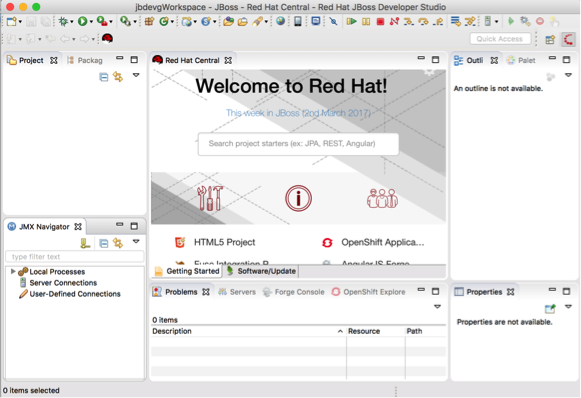Sort Problems by Description column
Screen dimensions: 581x398
248,331
